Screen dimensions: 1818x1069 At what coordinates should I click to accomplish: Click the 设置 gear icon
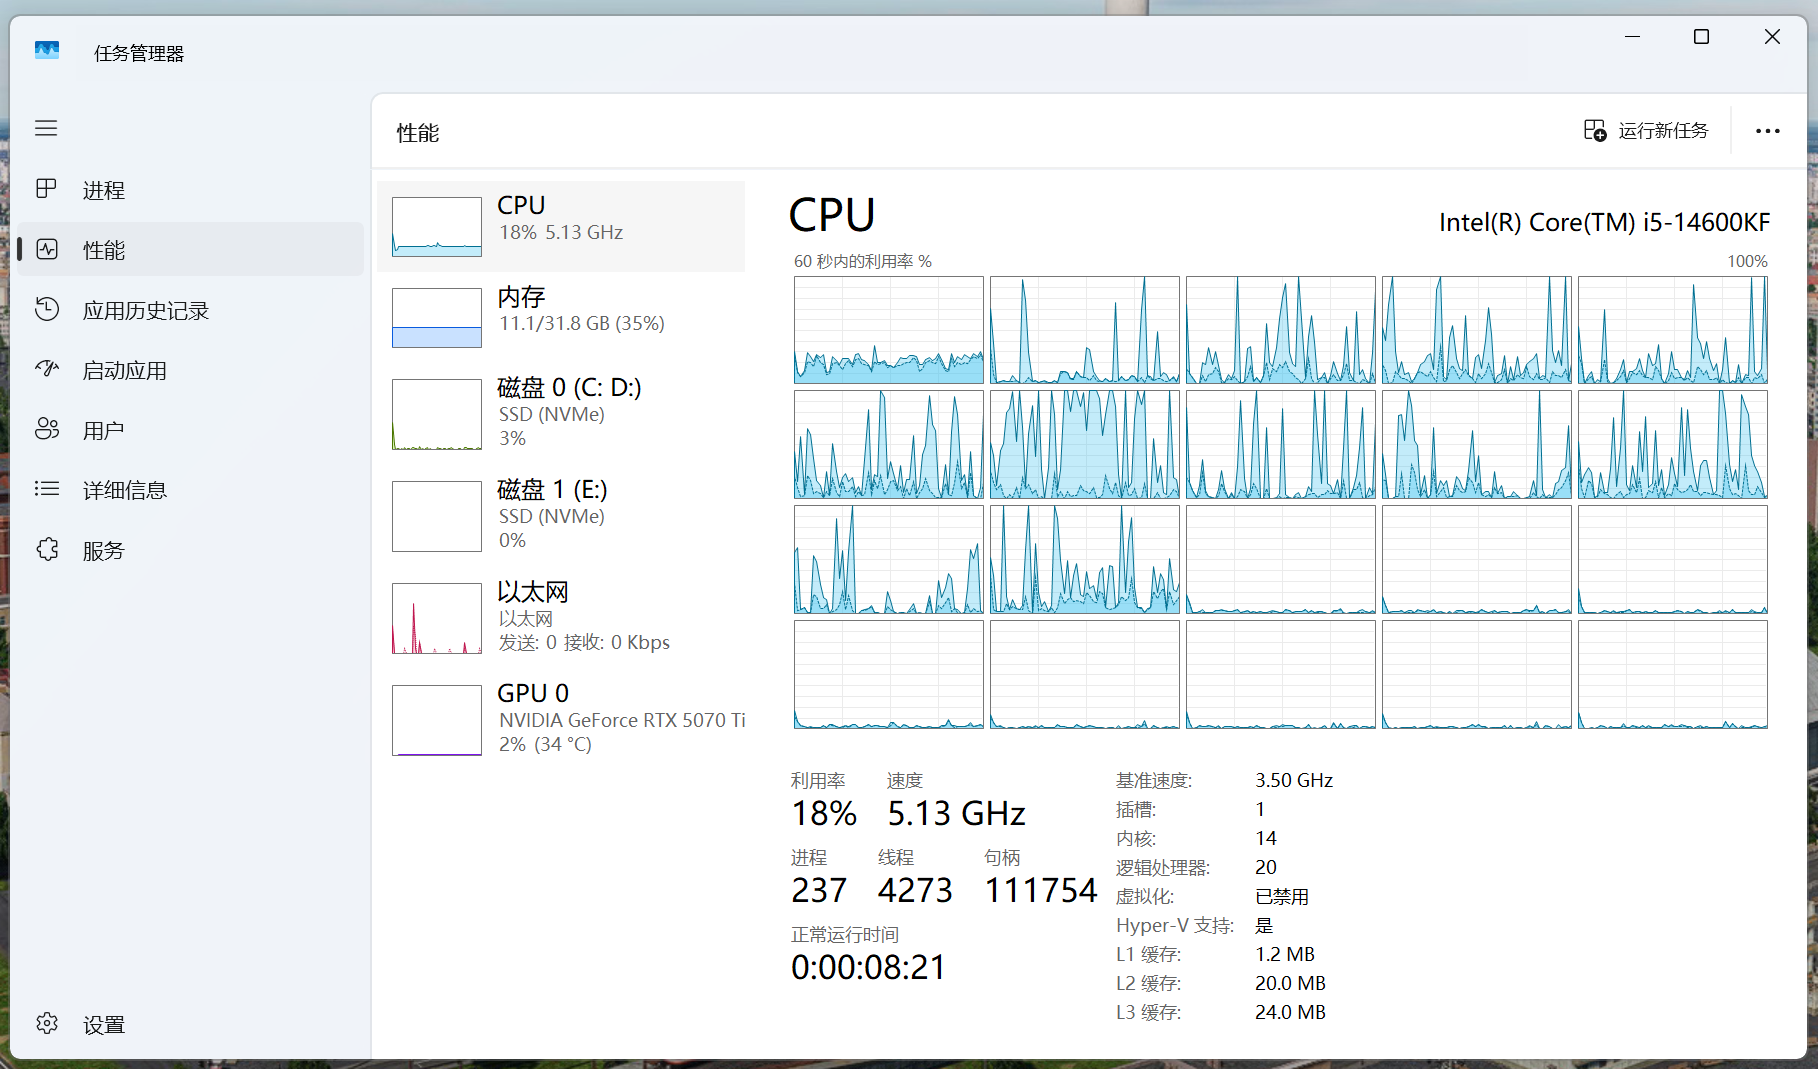point(47,1023)
